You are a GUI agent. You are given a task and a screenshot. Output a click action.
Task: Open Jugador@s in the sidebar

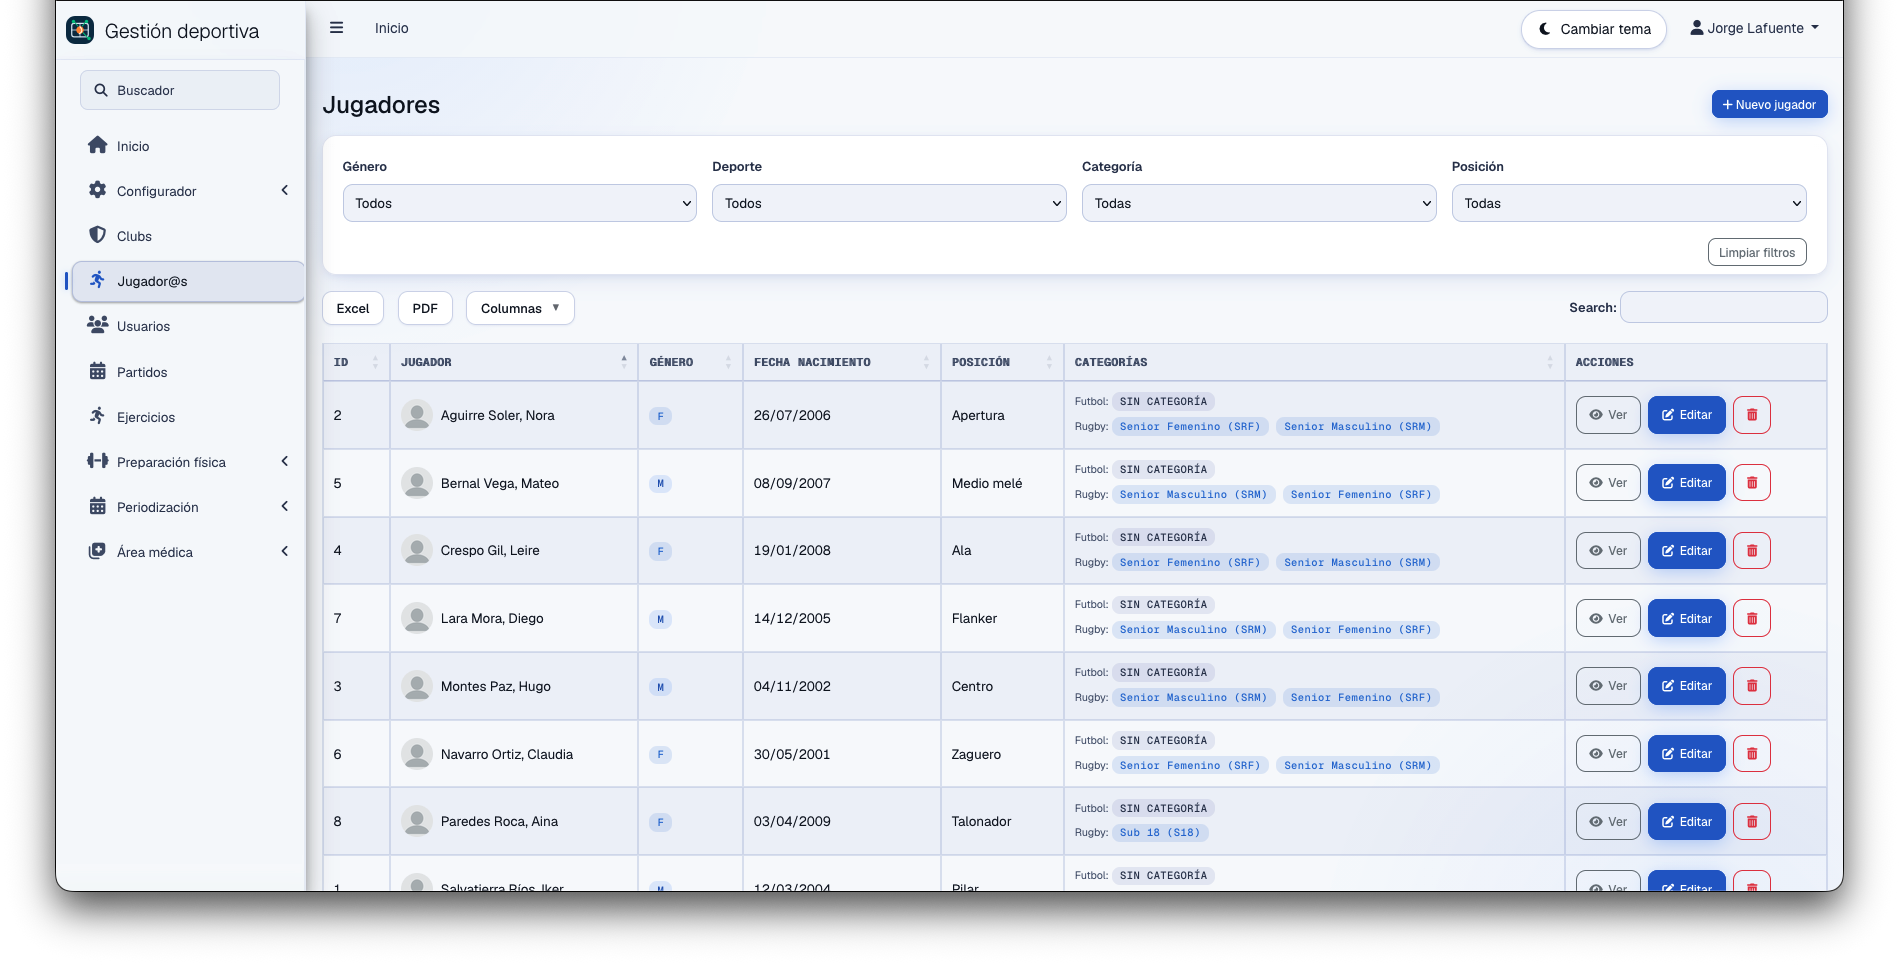pyautogui.click(x=188, y=281)
